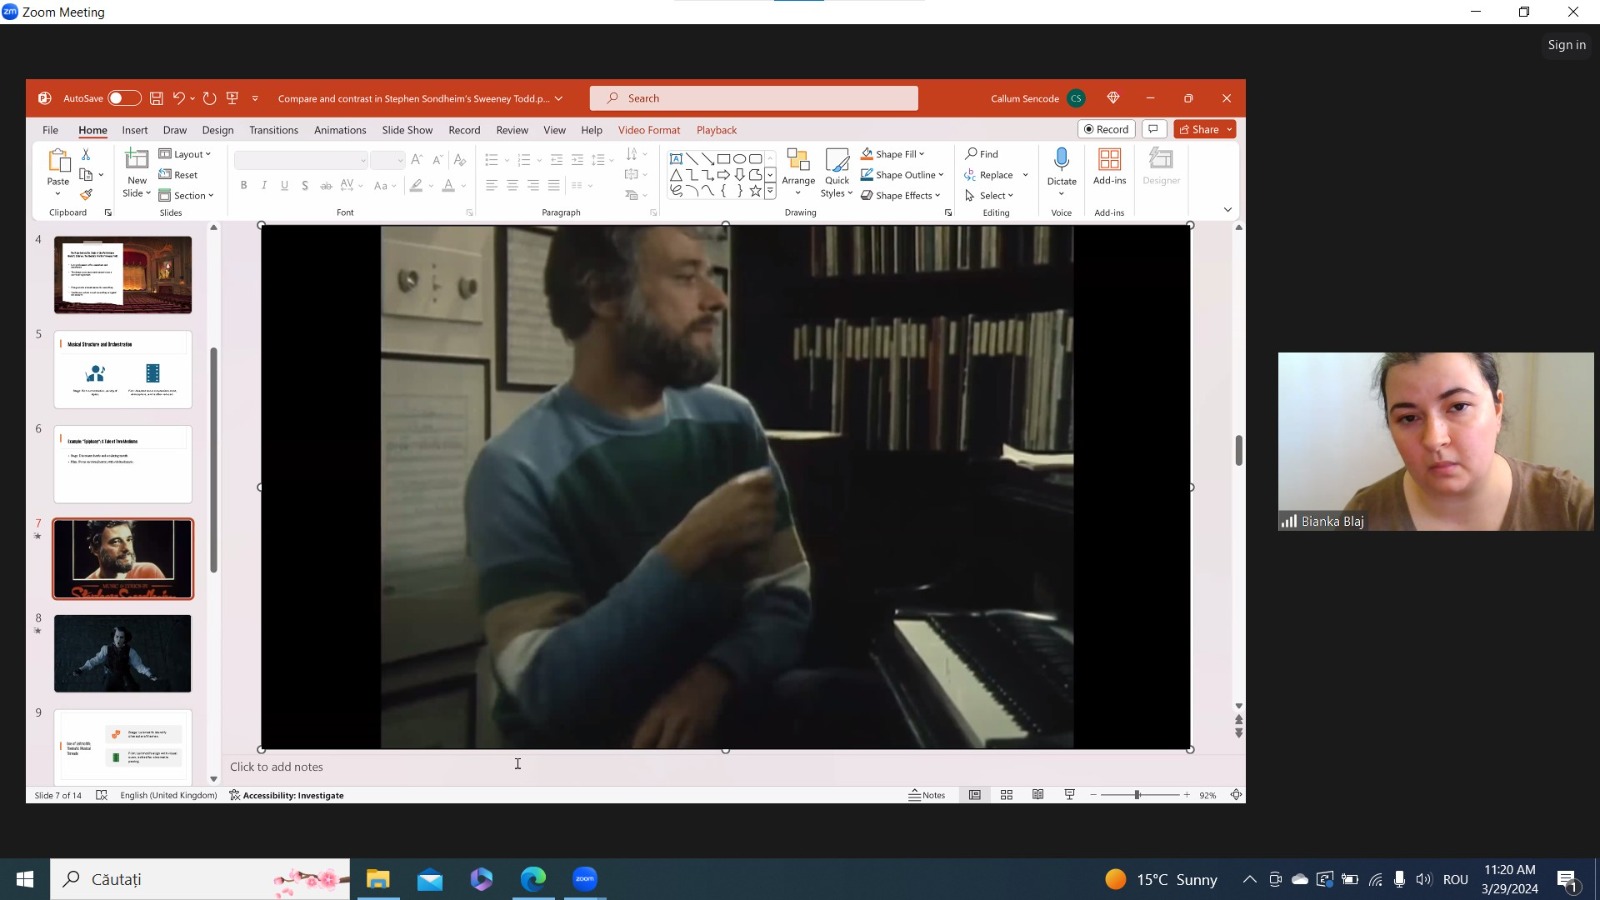This screenshot has height=900, width=1600.
Task: Click the Reset slide button
Action: pyautogui.click(x=178, y=175)
